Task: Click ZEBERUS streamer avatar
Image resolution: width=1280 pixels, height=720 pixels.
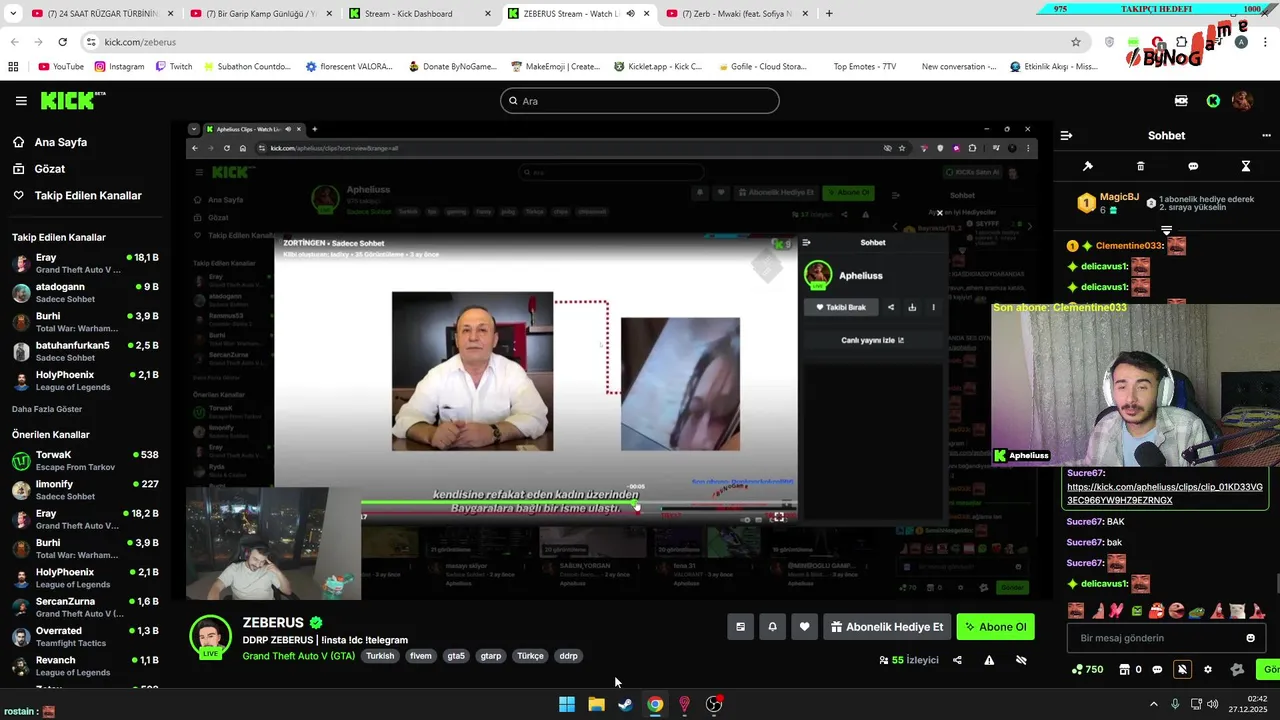Action: click(x=210, y=637)
